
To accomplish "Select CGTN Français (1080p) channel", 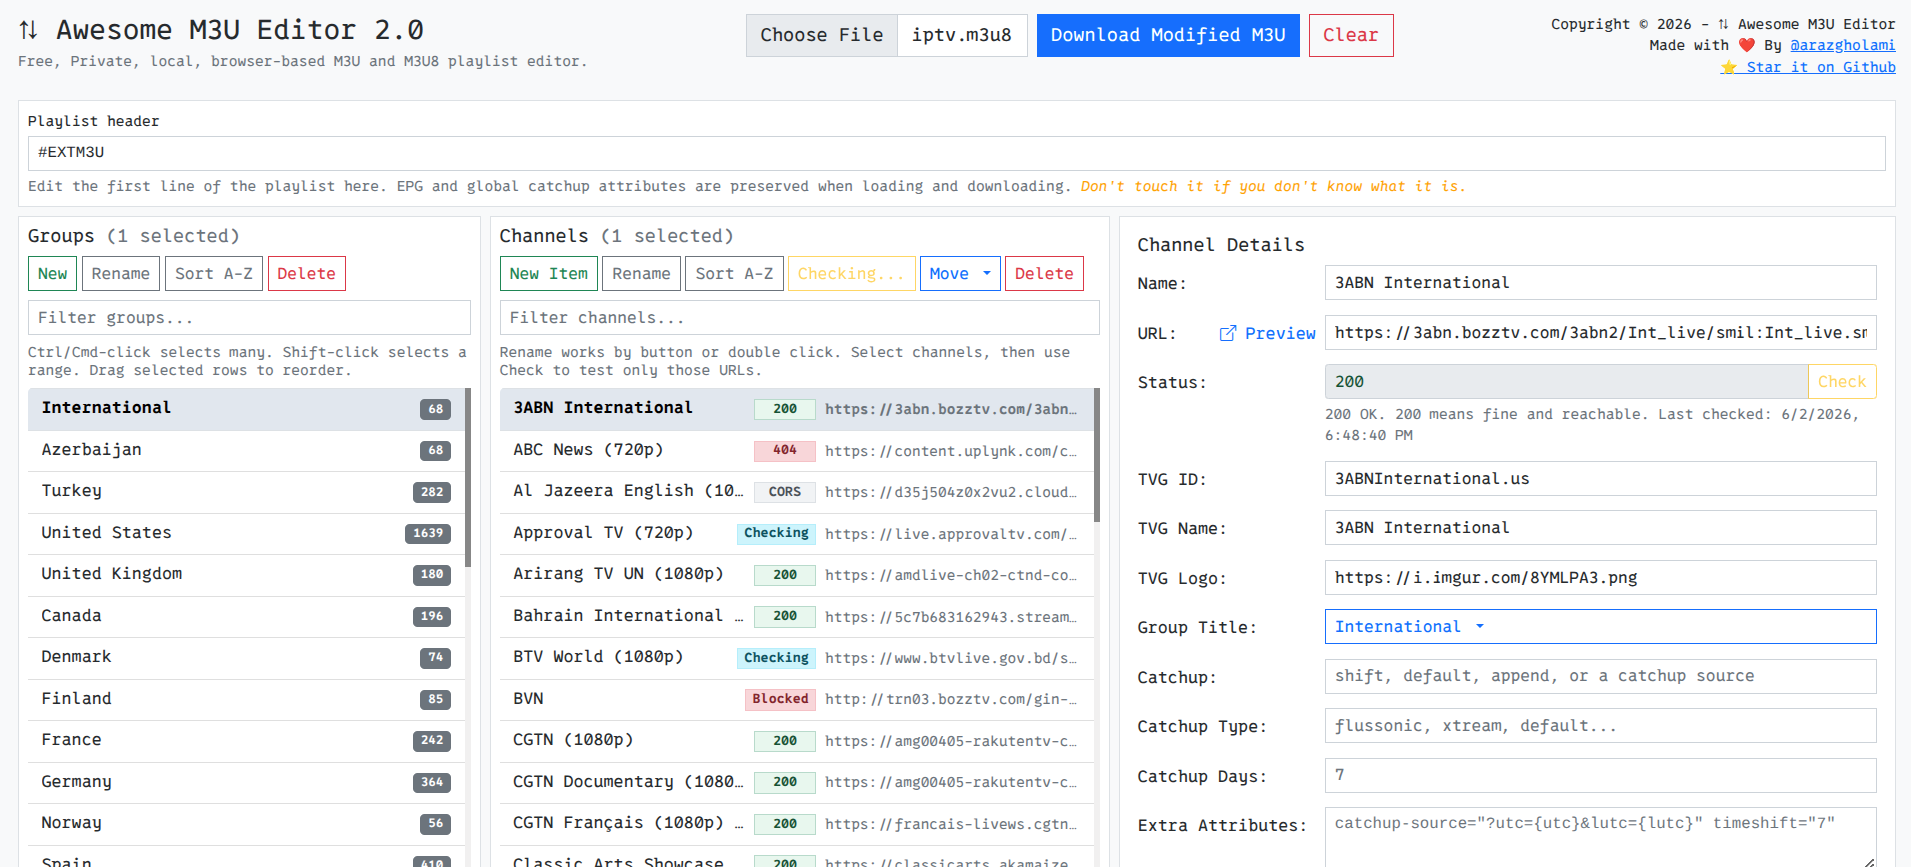I will [797, 823].
